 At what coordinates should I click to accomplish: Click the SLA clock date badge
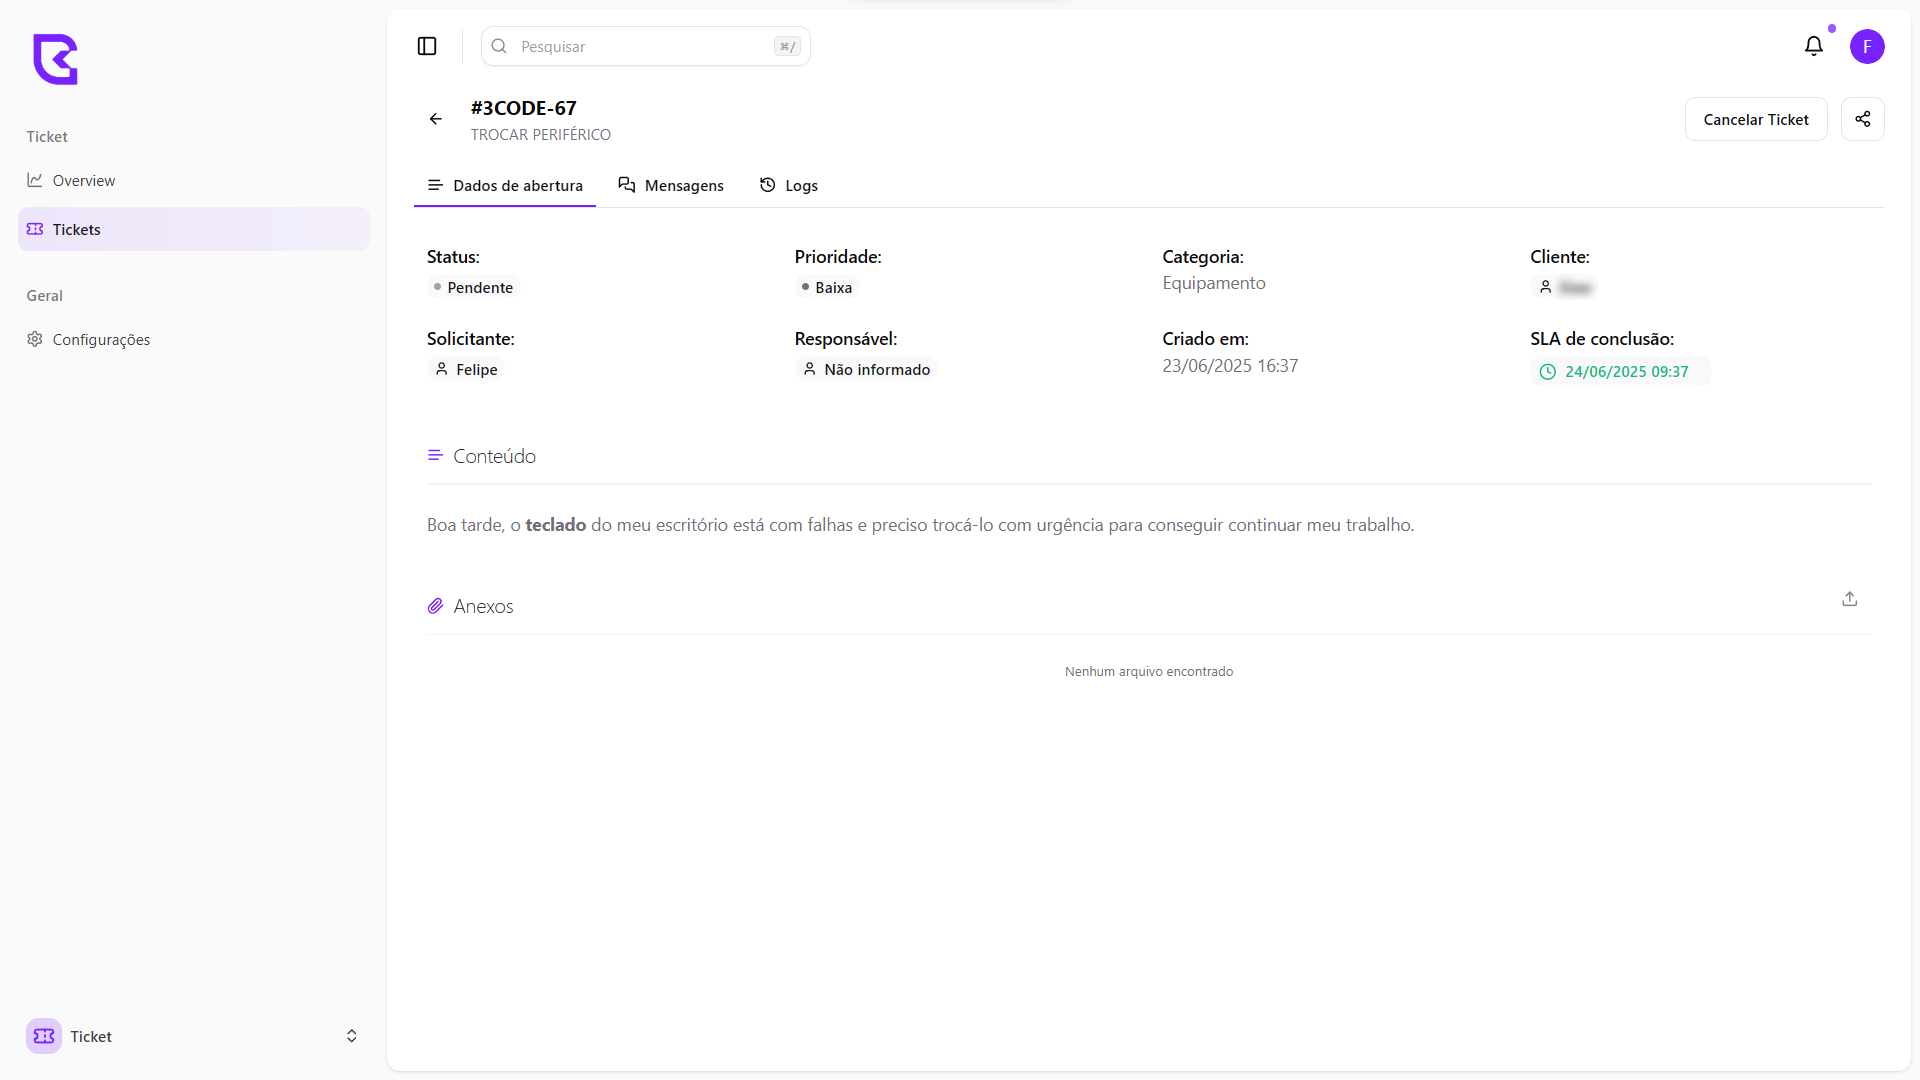[1619, 372]
